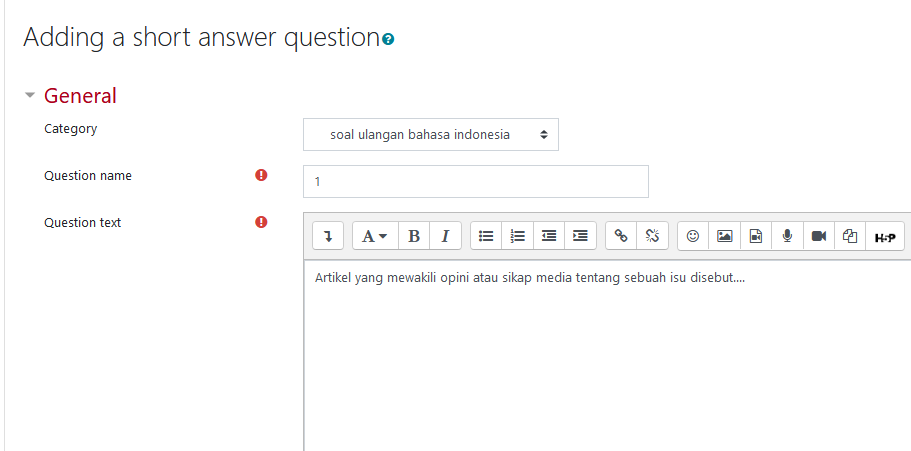Apply italic formatting in editor
Screen dimensions: 911x451
(x=446, y=236)
